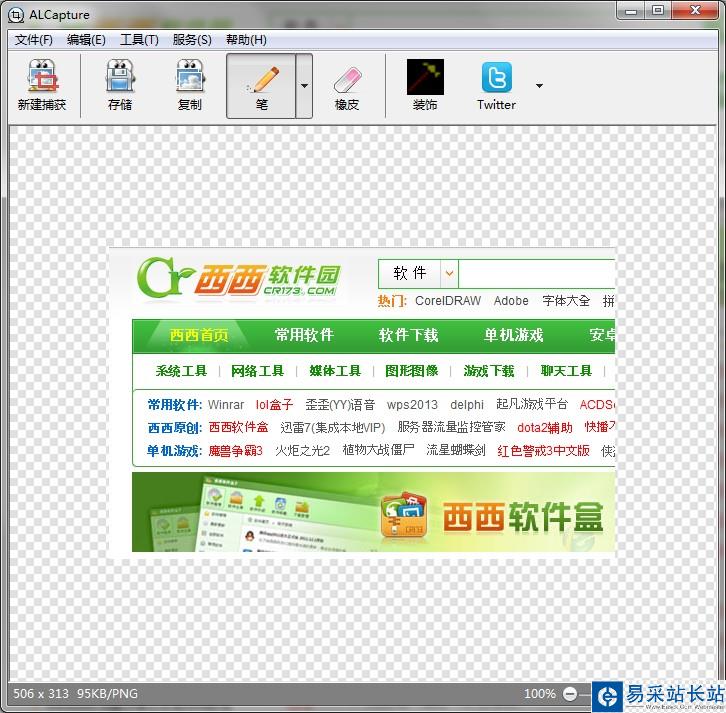Share capture via Twitter icon
This screenshot has width=726, height=713.
click(496, 86)
